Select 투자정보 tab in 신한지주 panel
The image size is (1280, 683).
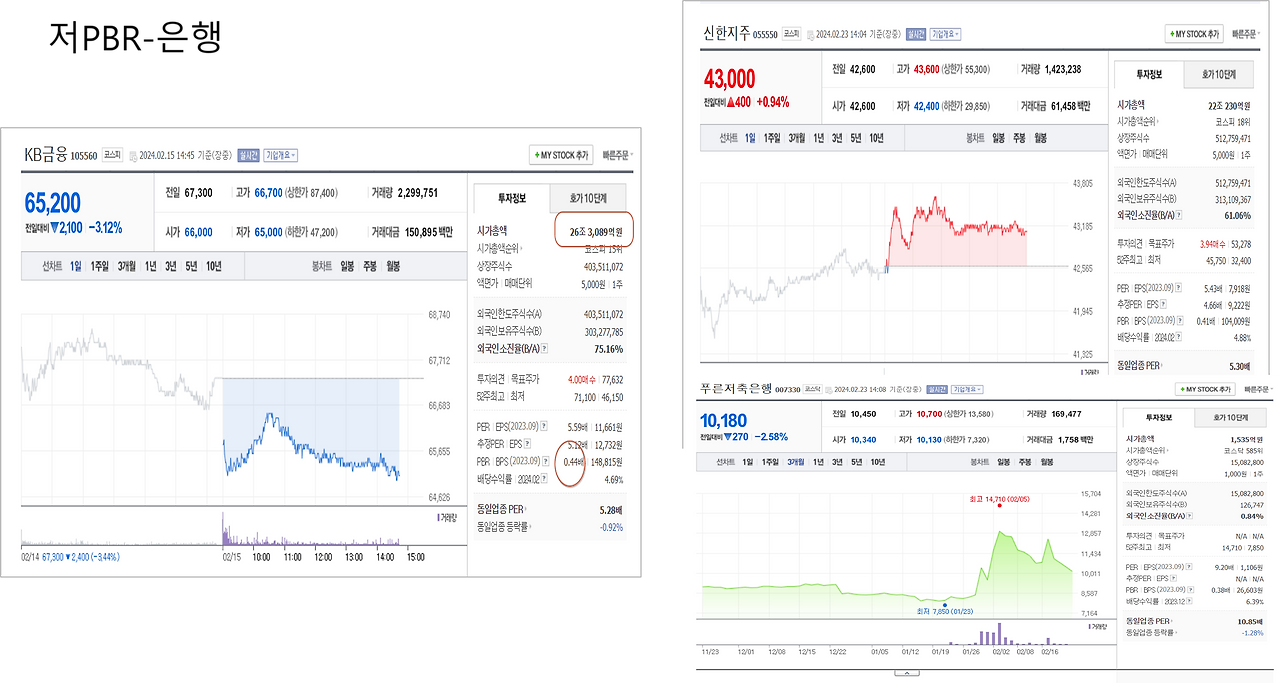point(1148,75)
